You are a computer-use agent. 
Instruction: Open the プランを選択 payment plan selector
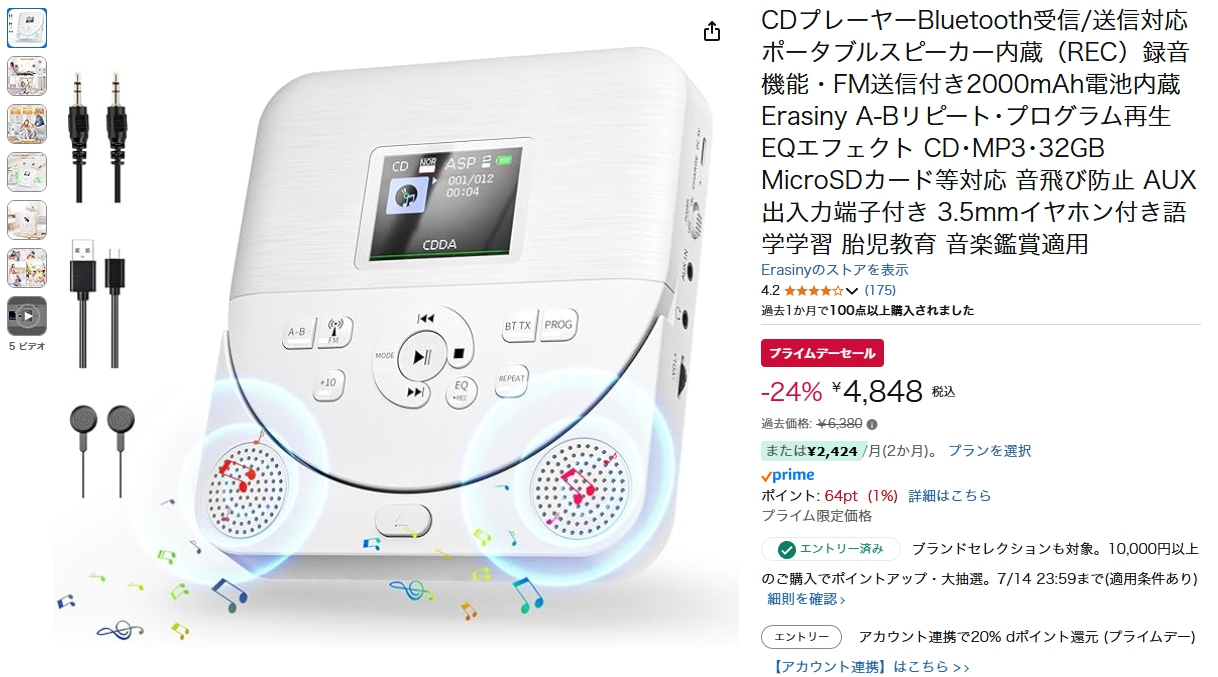(989, 451)
